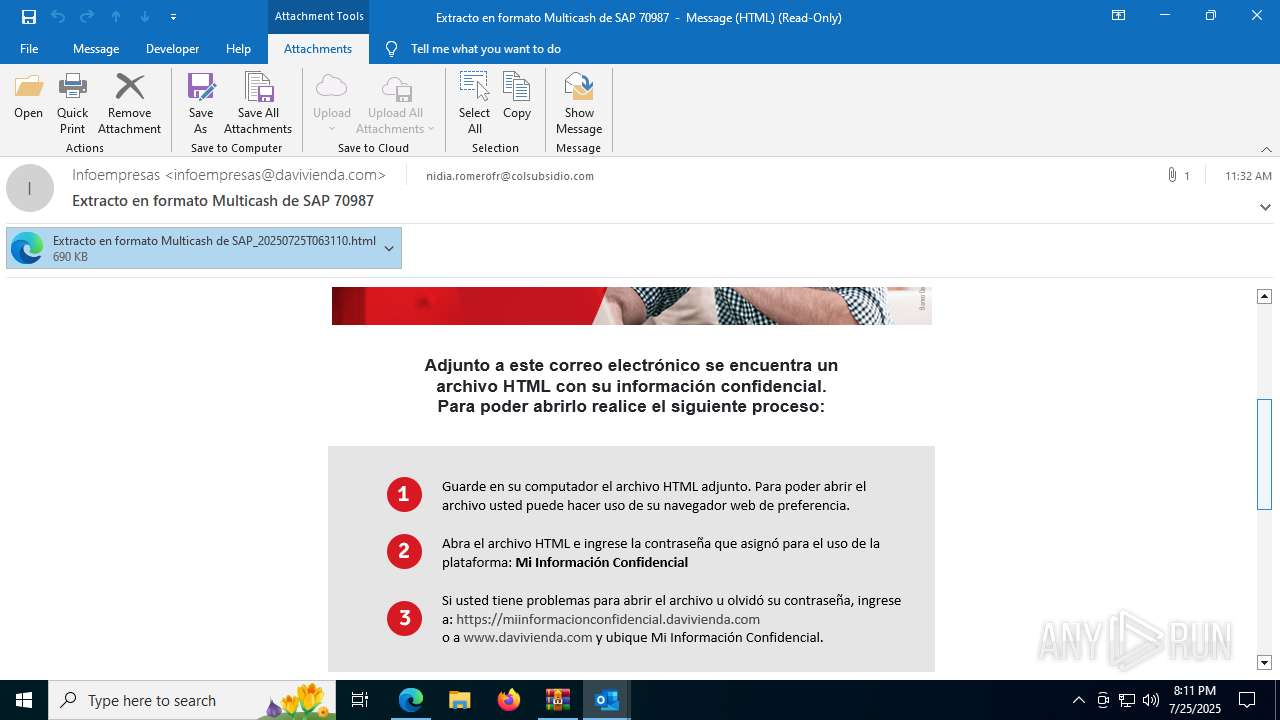Launch Microsoft Edge from taskbar
The image size is (1280, 720).
(411, 700)
